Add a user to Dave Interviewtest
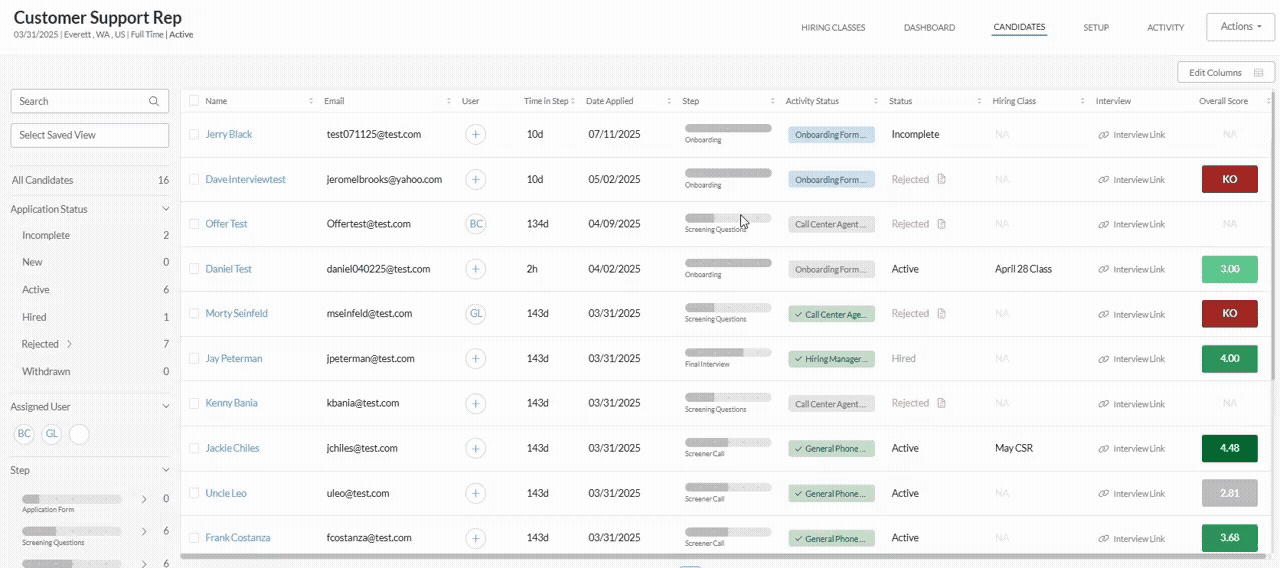 pyautogui.click(x=476, y=179)
